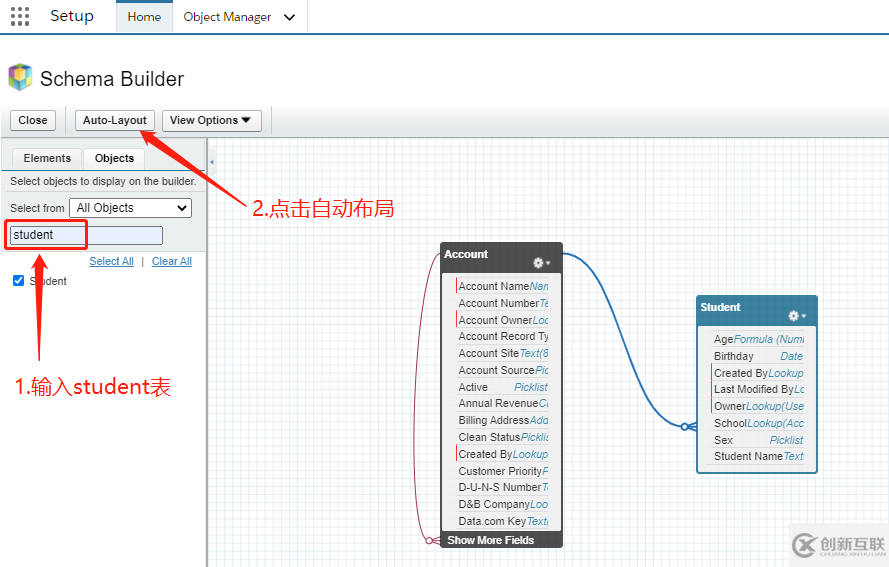Click the Setup app title

tap(71, 16)
